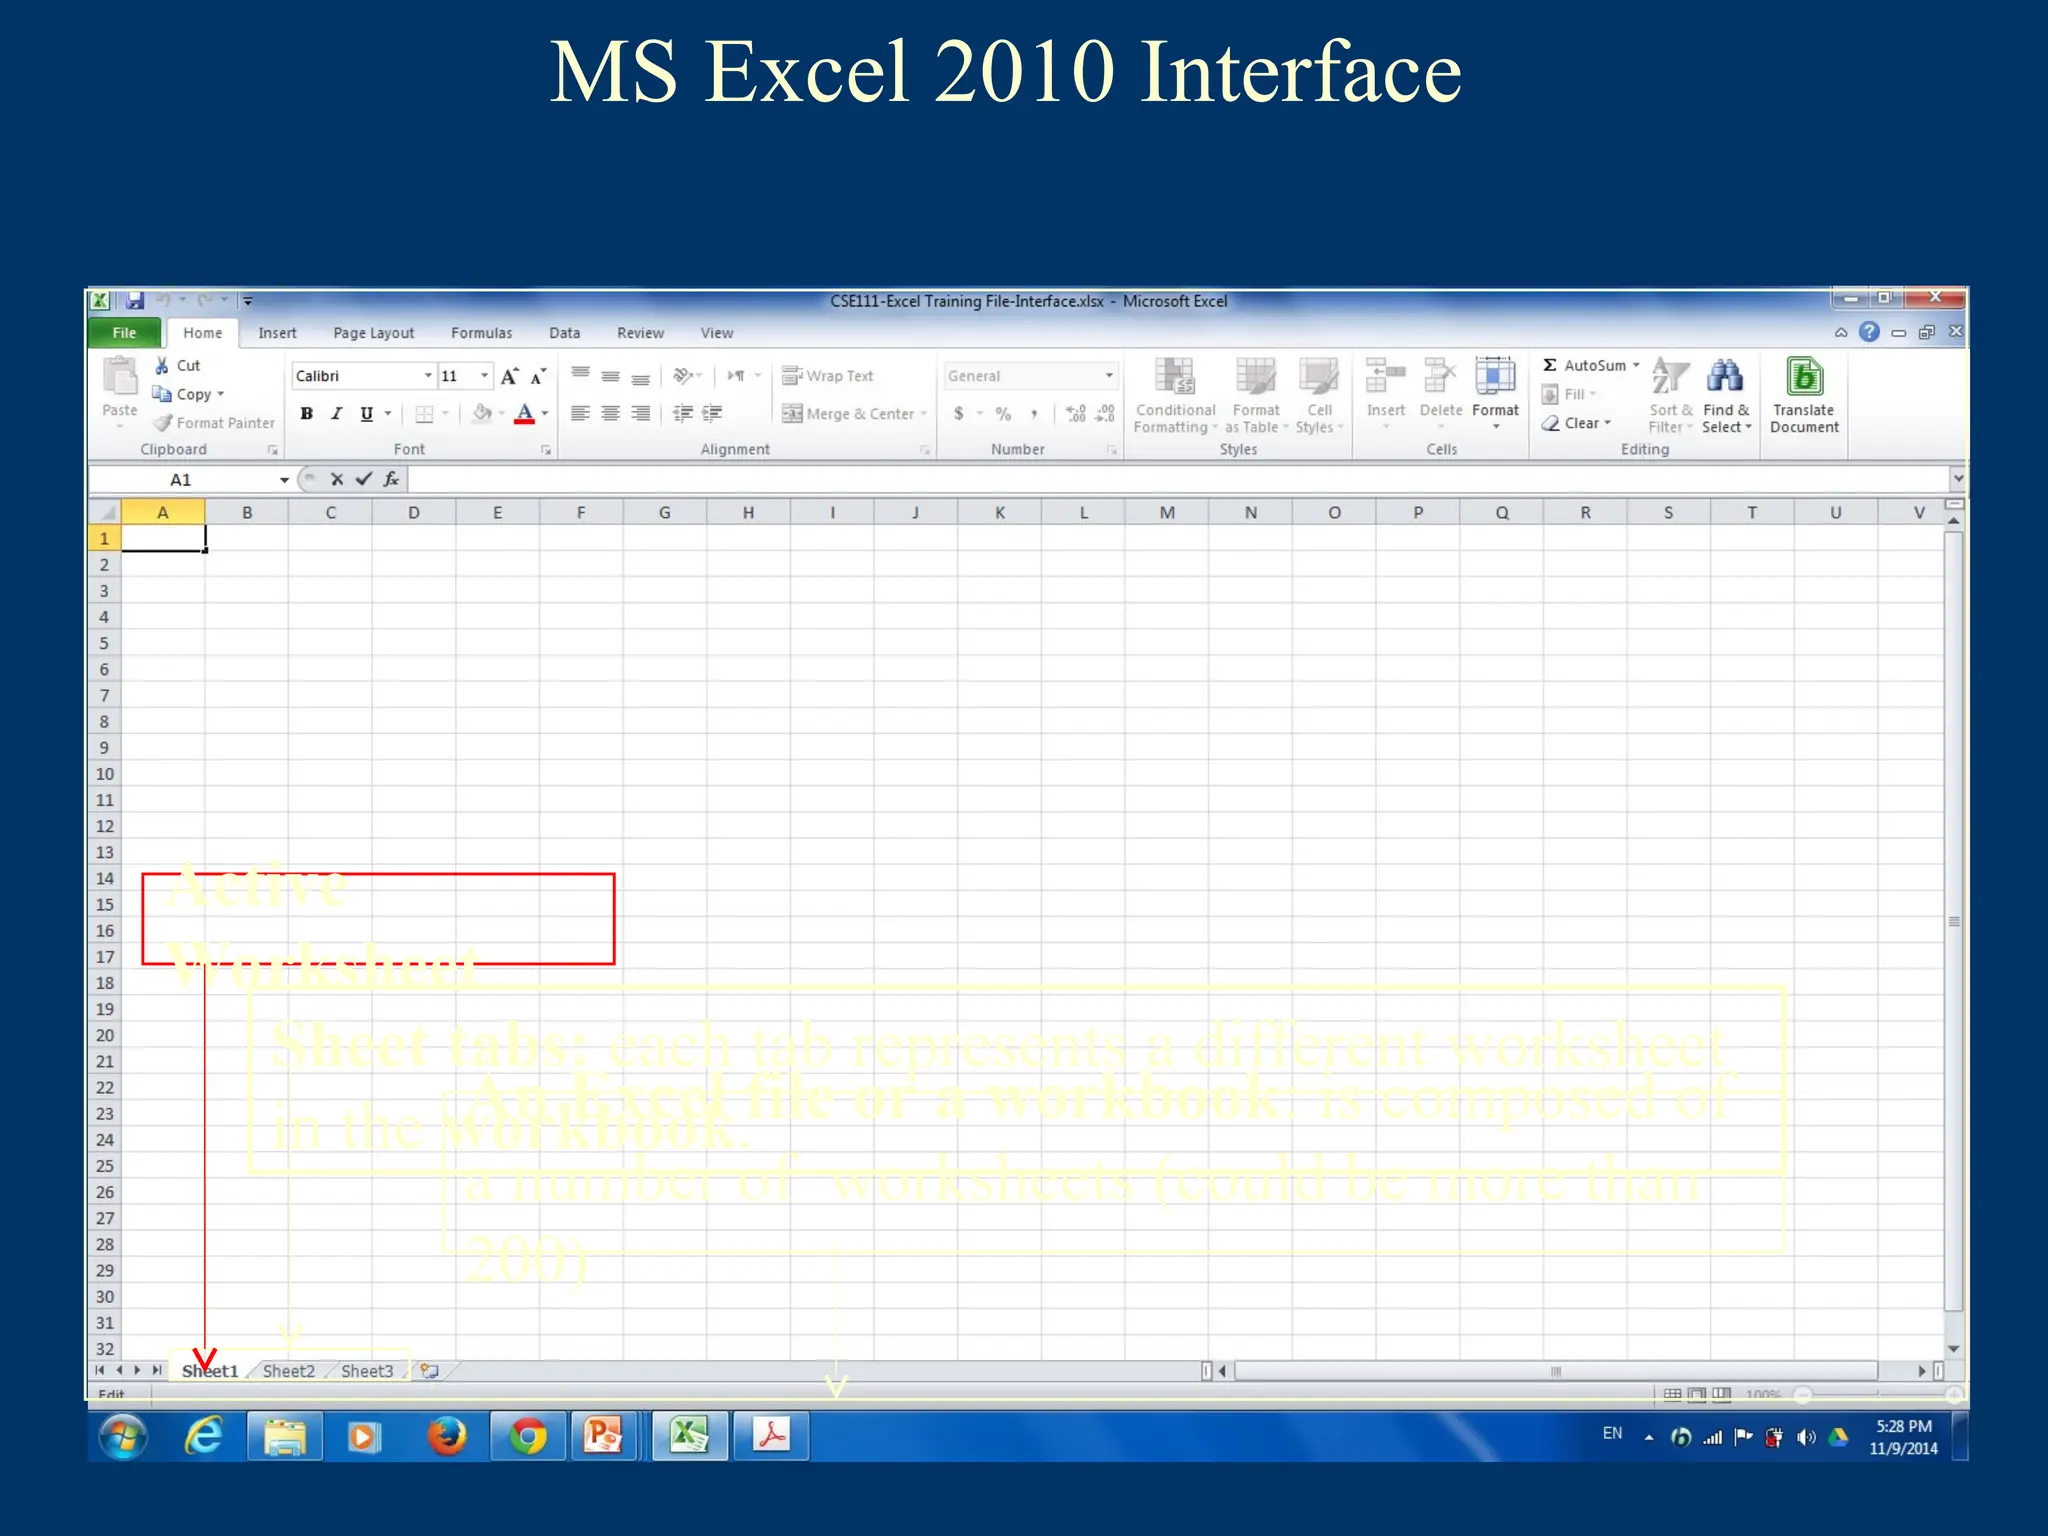Click the vertical scrollbar thumb
Screen dimensions: 2048x1536
pyautogui.click(x=1953, y=921)
